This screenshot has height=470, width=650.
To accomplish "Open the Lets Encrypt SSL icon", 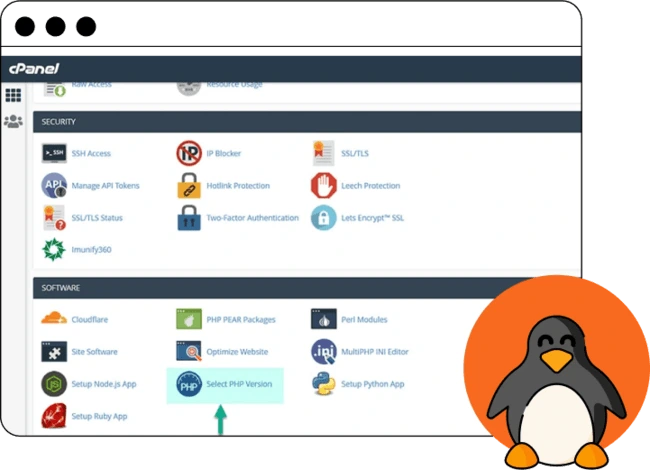I will click(323, 218).
